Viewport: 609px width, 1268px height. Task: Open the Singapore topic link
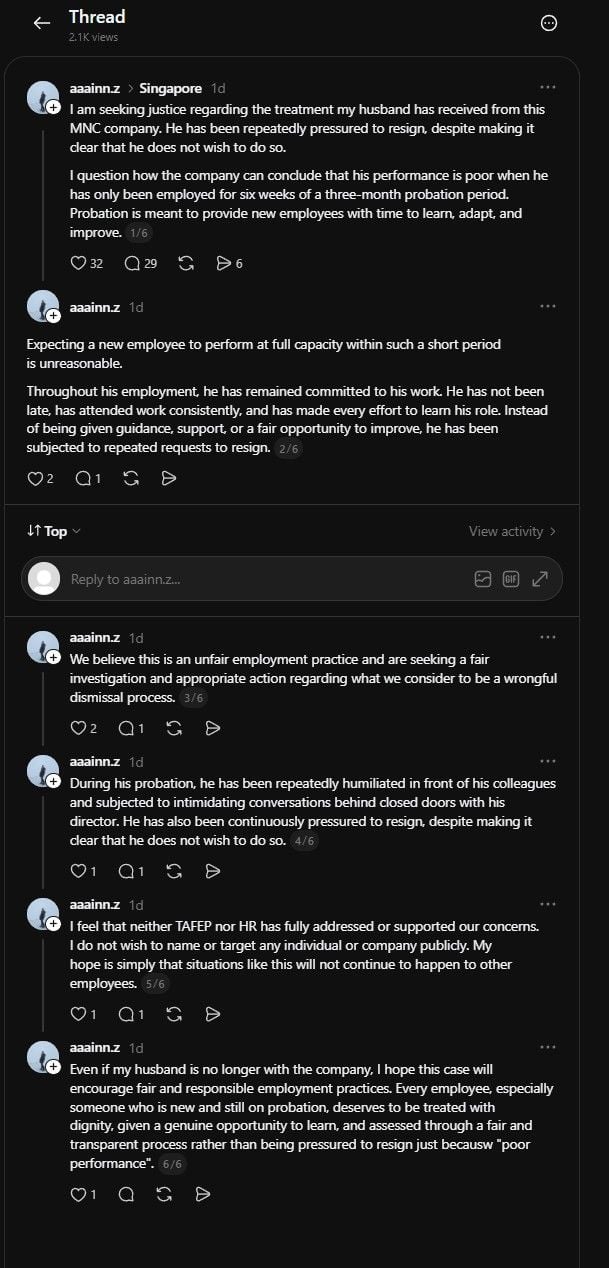171,88
